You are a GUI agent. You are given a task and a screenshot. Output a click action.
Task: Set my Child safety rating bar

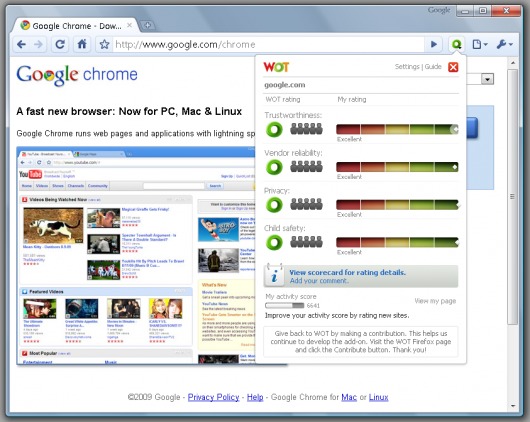397,242
